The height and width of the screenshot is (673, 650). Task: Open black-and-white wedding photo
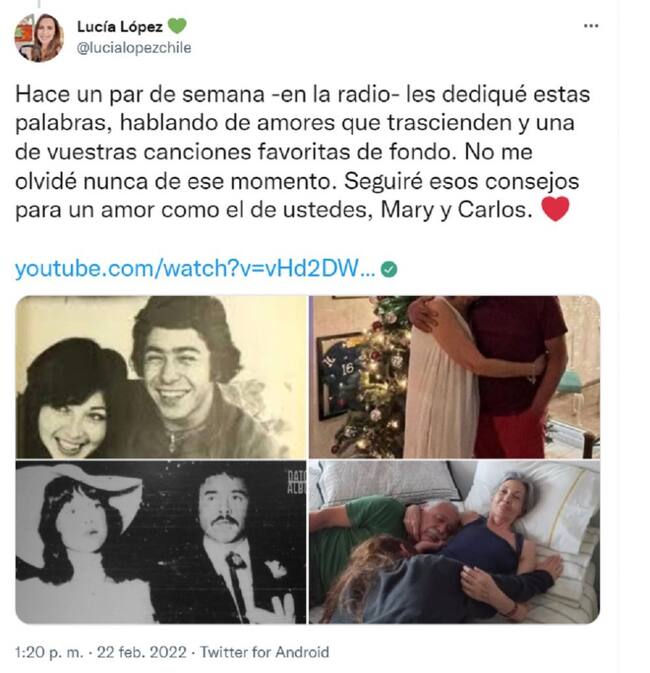tap(161, 542)
